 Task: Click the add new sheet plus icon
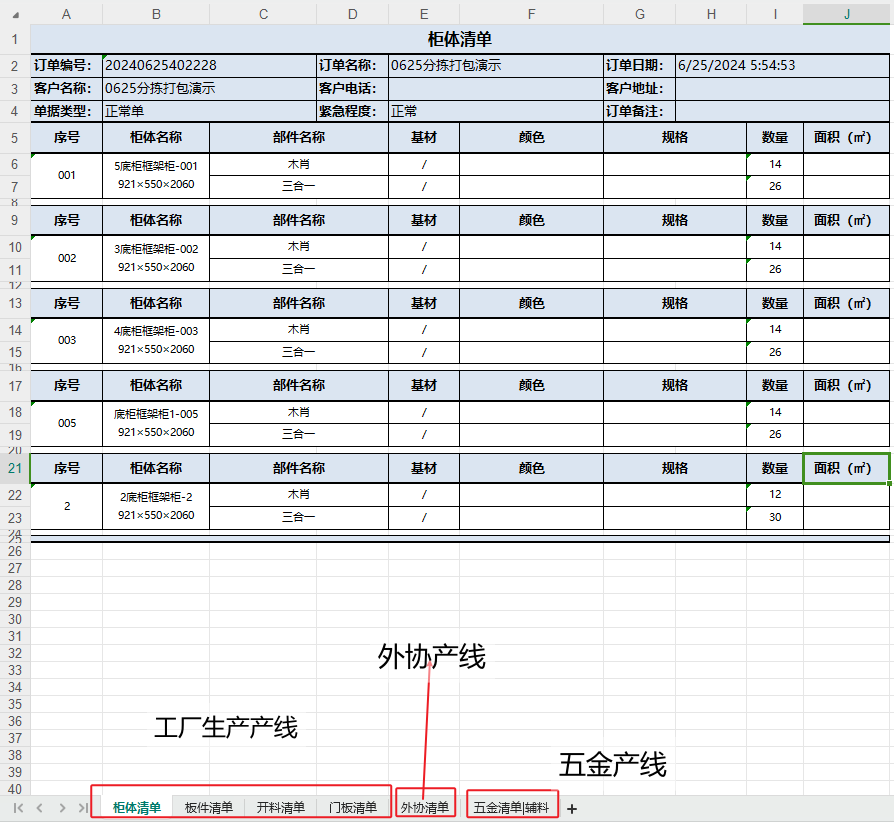(572, 808)
